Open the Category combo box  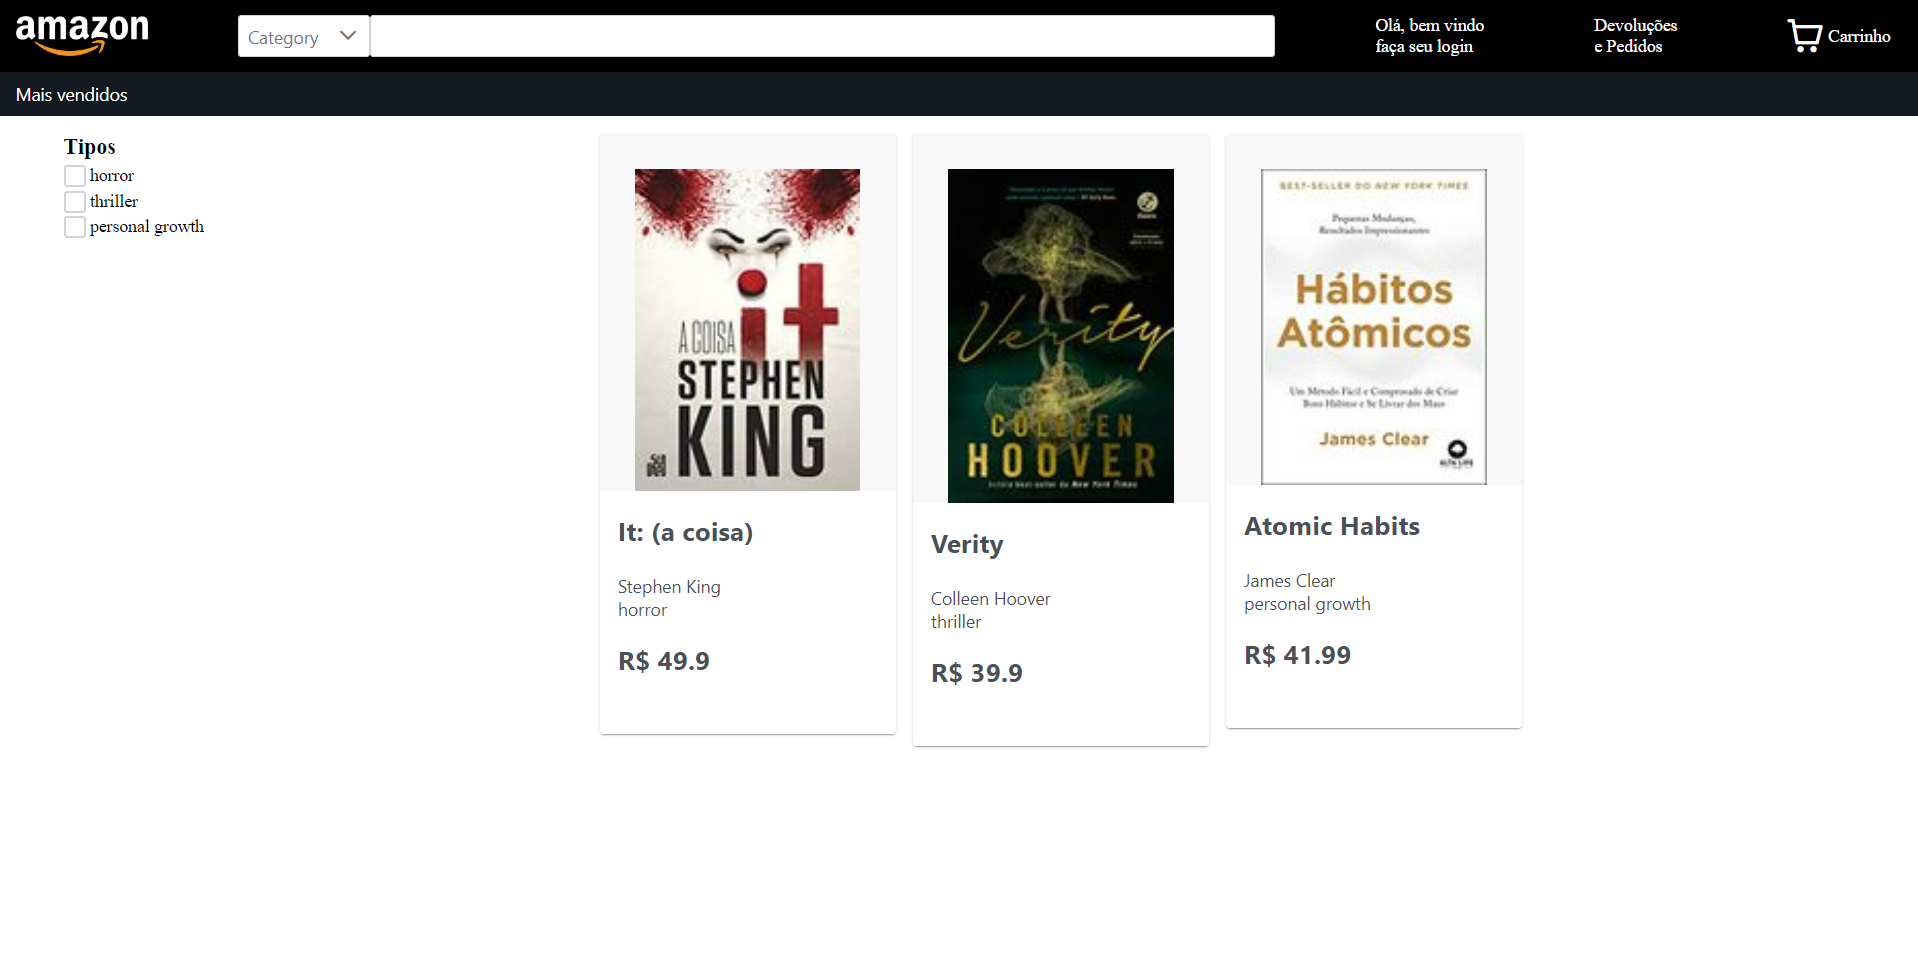coord(304,36)
